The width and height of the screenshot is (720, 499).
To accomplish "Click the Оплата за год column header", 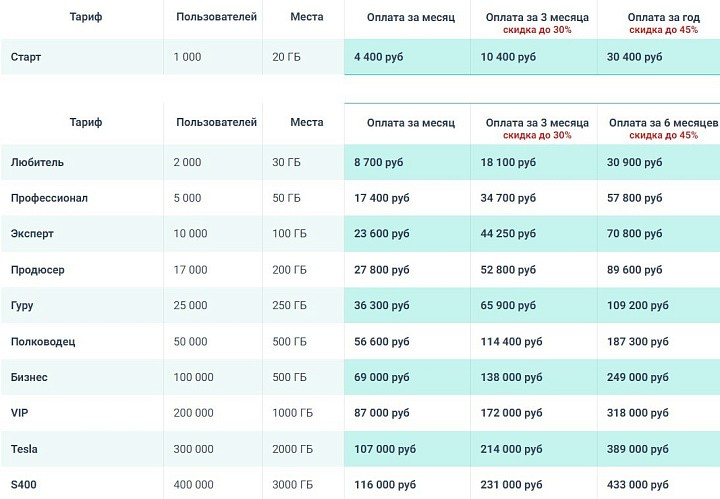I will 664,17.
